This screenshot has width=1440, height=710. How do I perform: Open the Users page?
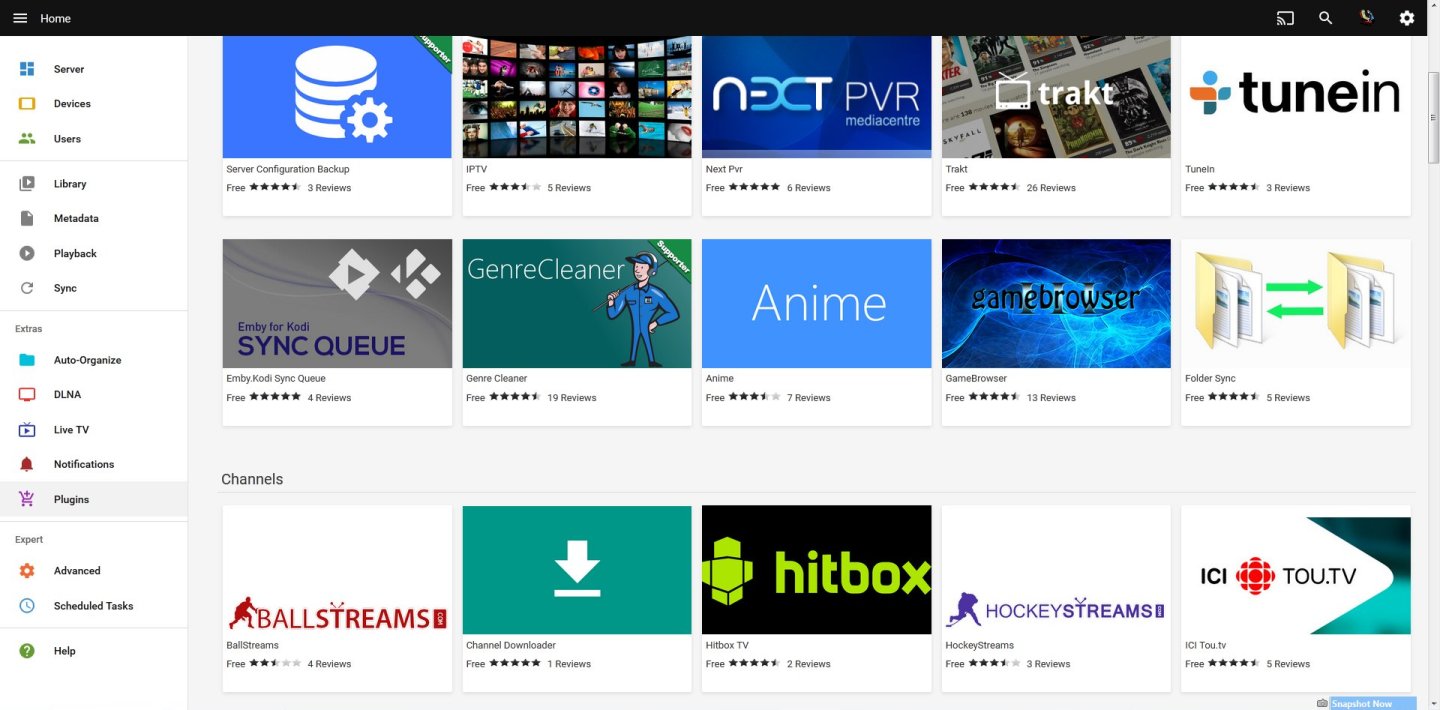94,139
